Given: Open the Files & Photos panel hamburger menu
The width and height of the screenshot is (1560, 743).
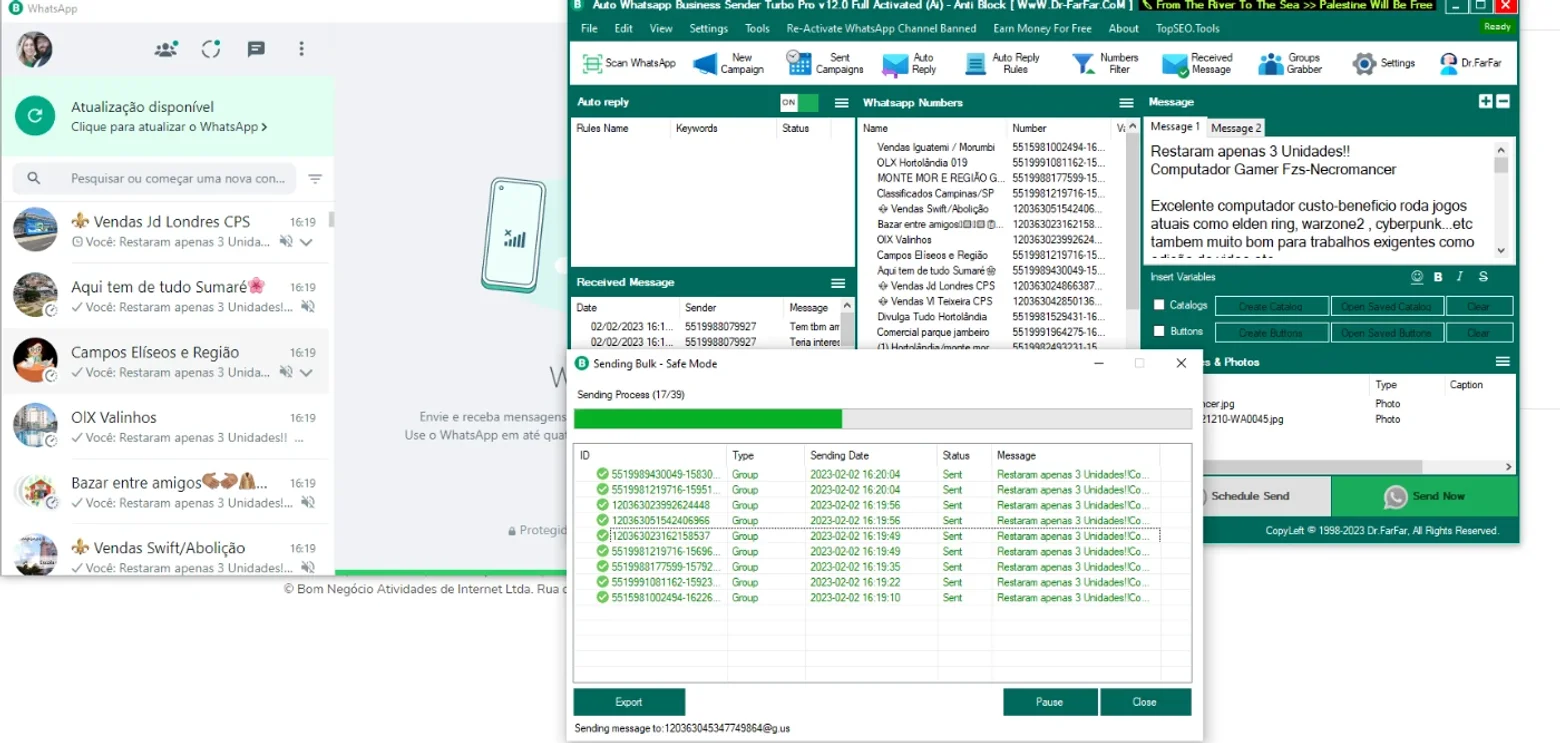Looking at the screenshot, I should pos(1503,361).
